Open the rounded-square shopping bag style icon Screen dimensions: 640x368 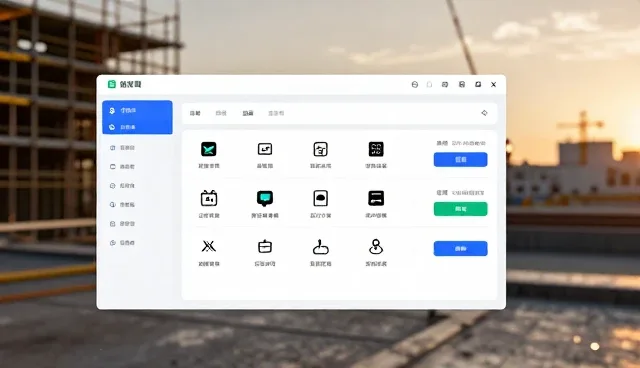(320, 149)
